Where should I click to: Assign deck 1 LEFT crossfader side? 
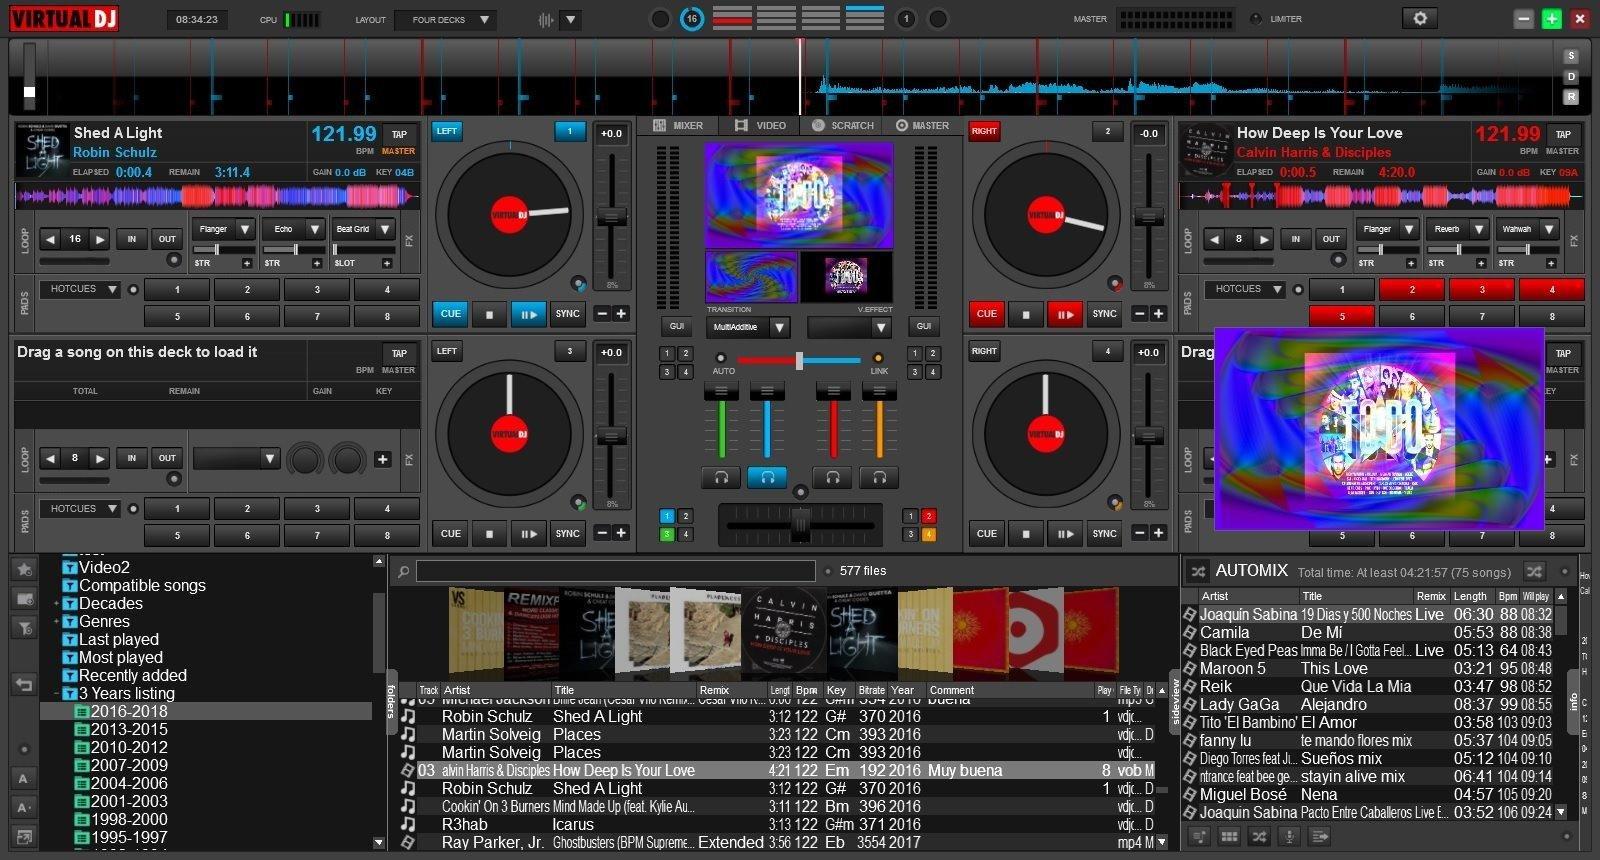click(x=447, y=131)
